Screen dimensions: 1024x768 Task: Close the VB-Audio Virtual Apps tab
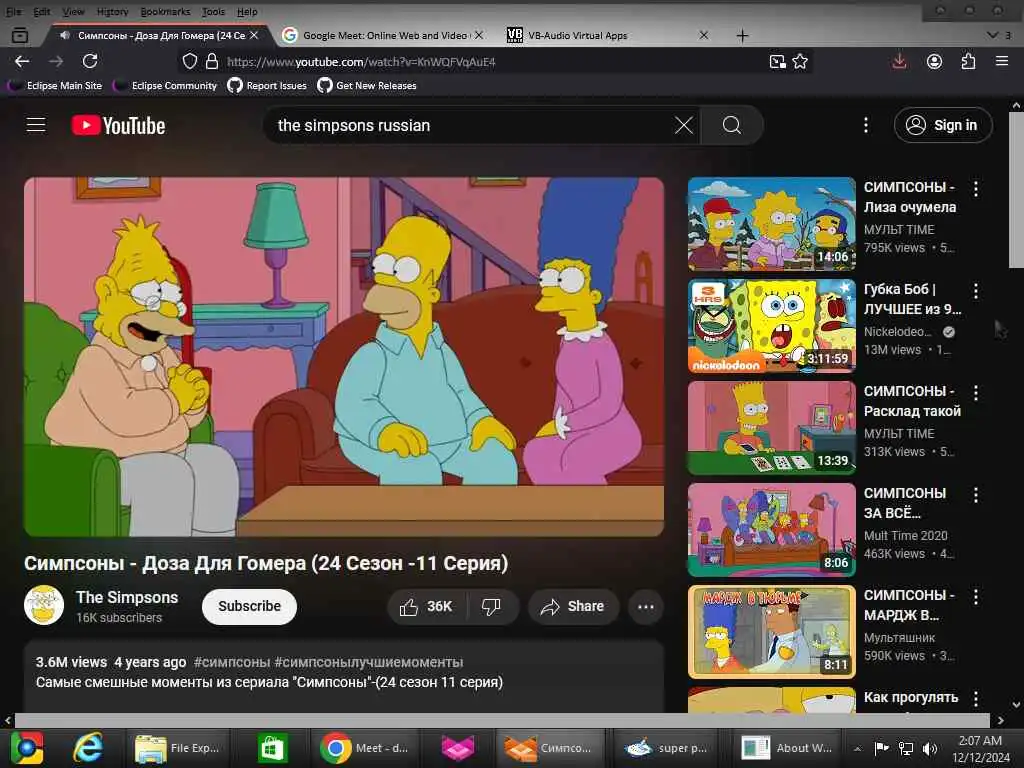coord(703,35)
